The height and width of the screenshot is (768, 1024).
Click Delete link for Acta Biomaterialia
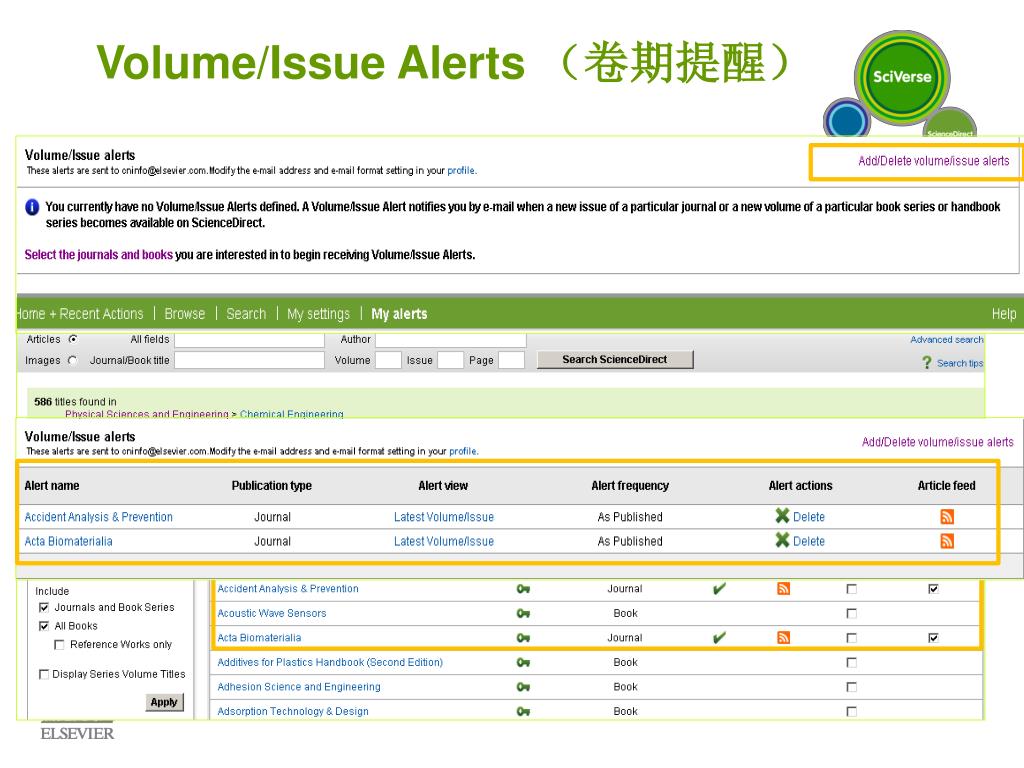click(x=808, y=541)
